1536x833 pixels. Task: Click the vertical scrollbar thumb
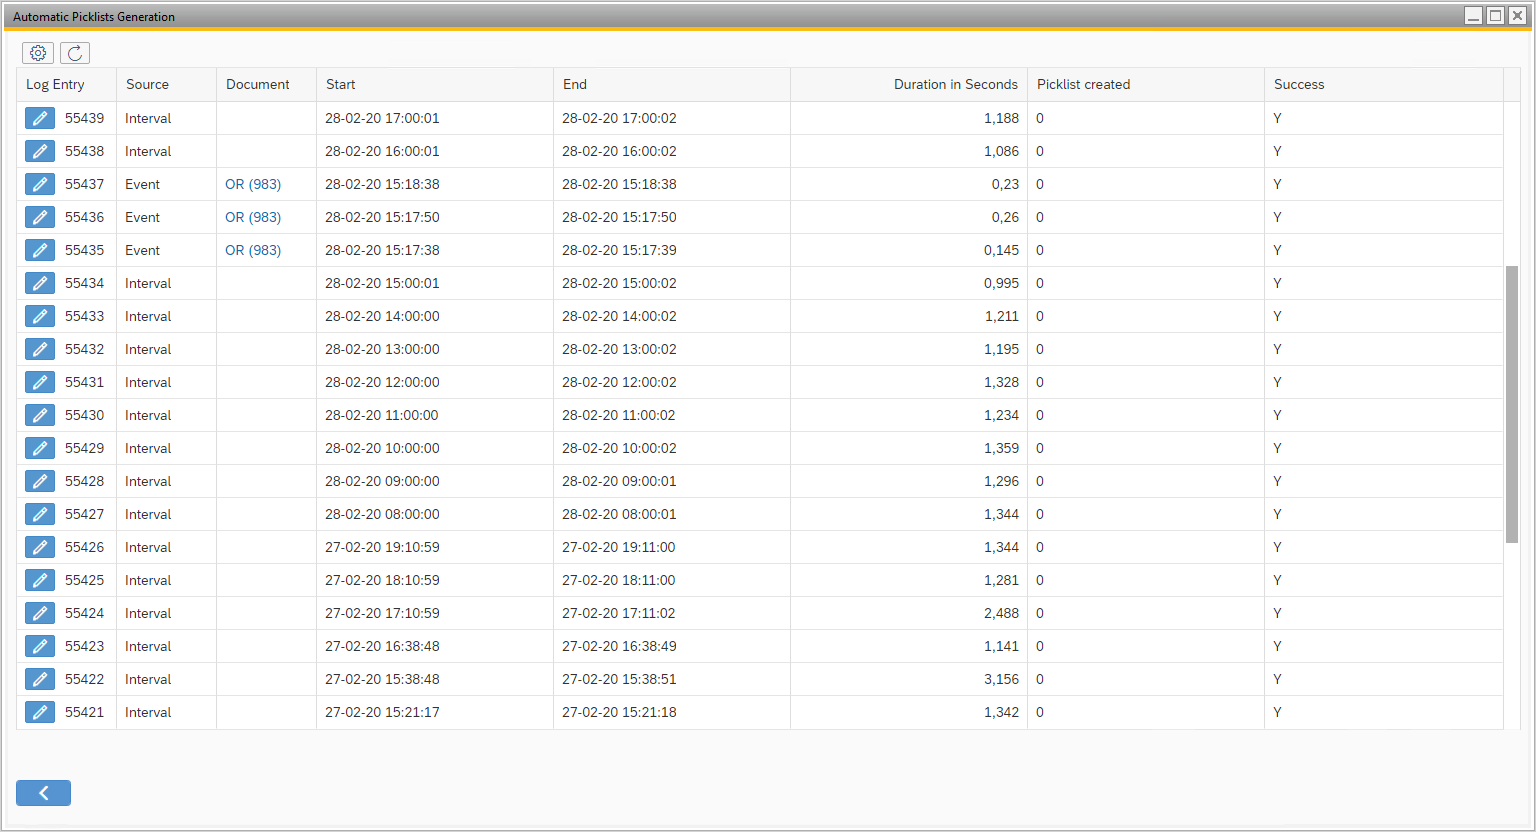[1512, 404]
